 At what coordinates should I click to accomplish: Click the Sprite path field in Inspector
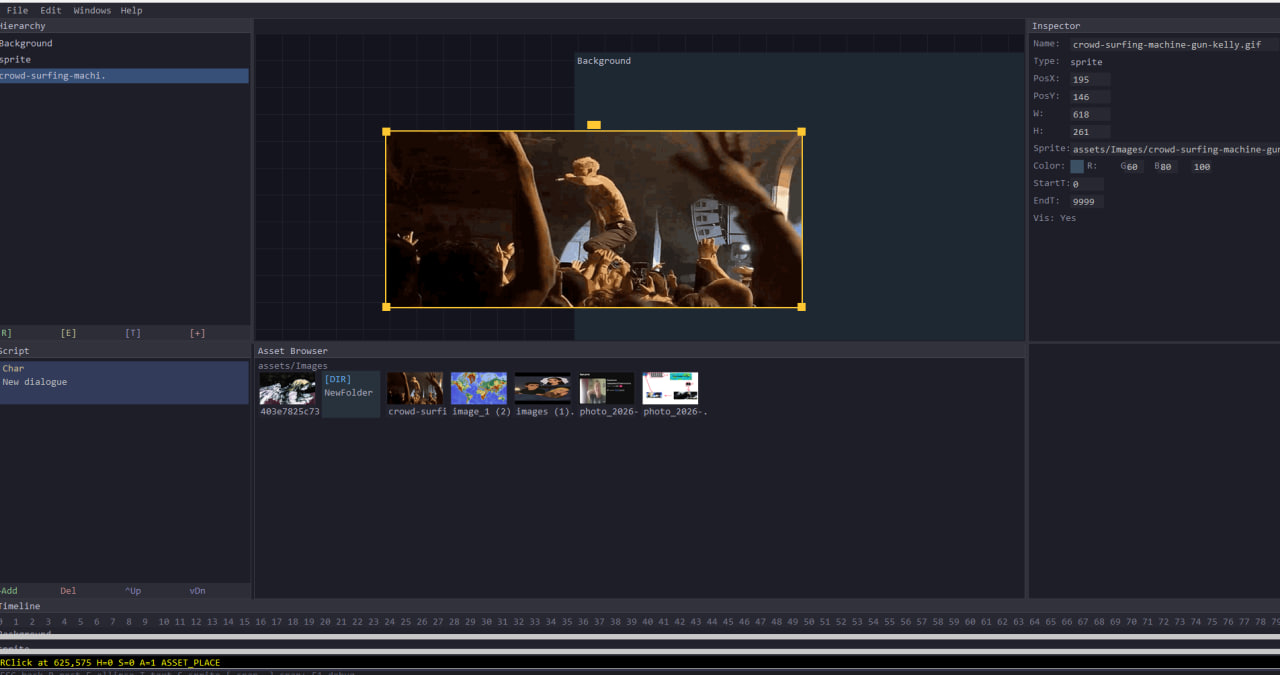point(1175,149)
